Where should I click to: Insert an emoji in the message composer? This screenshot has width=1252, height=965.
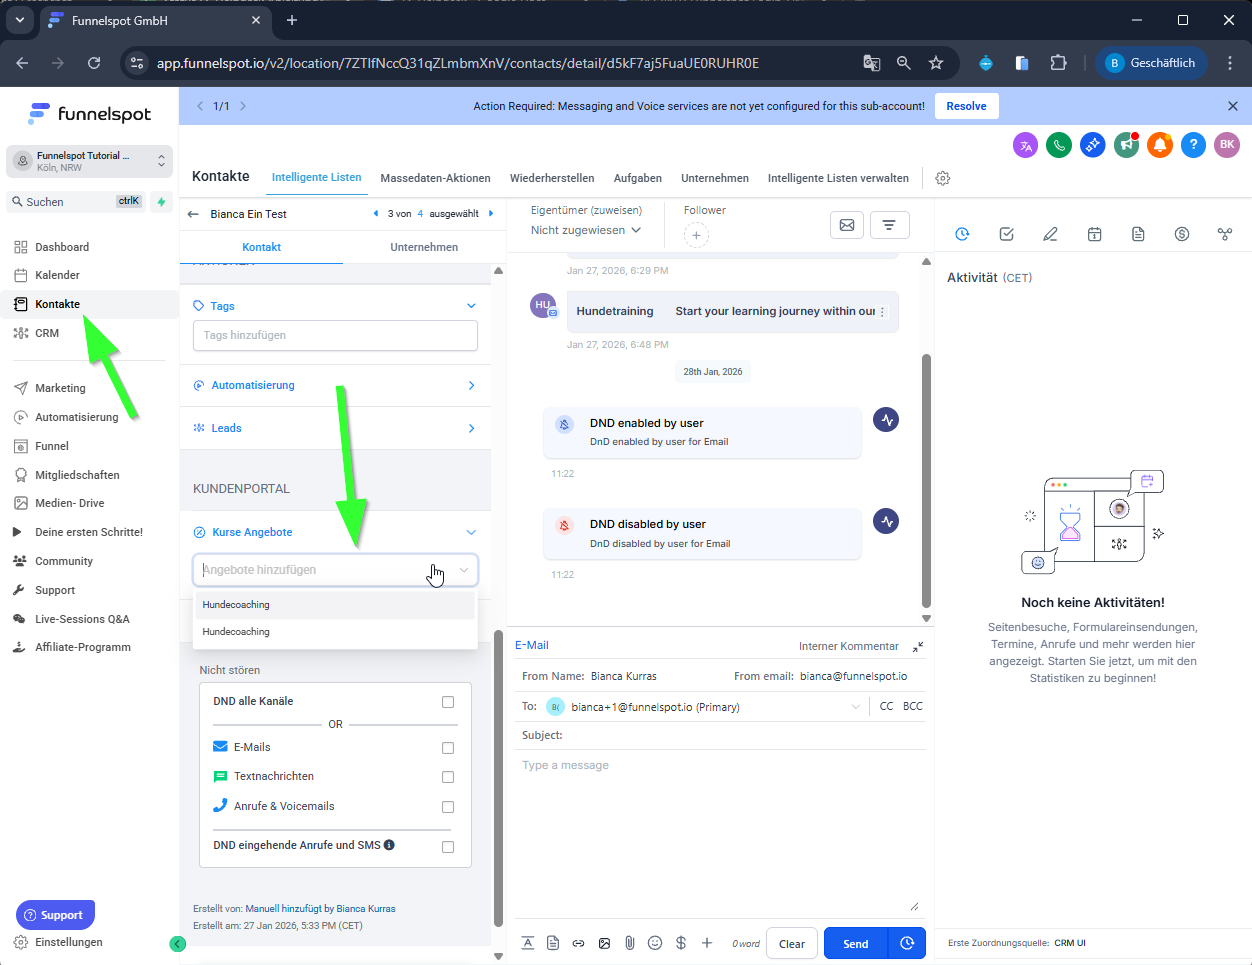point(655,943)
